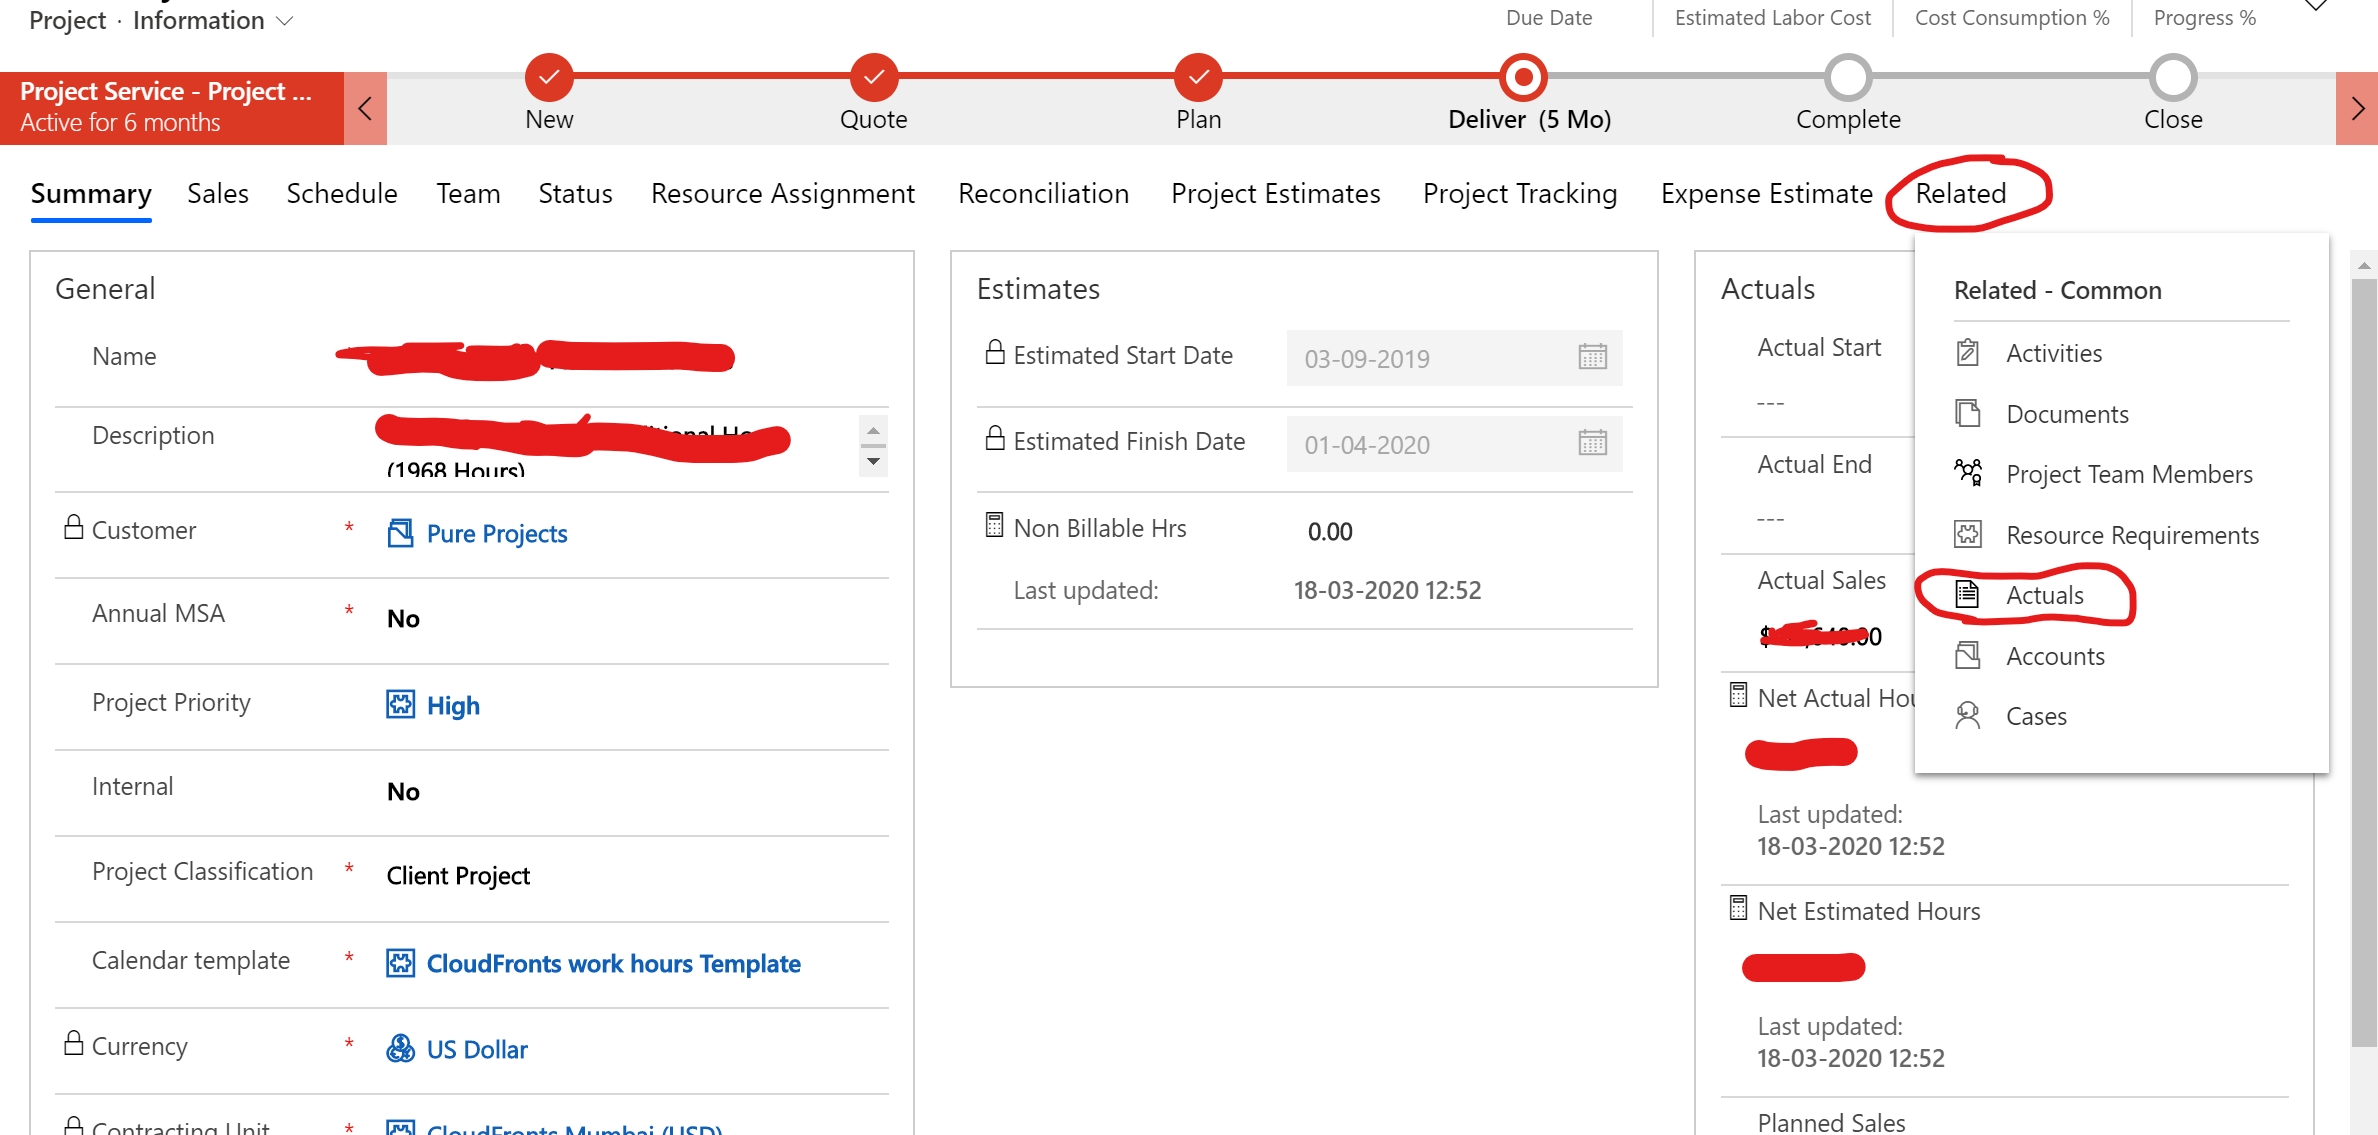This screenshot has height=1135, width=2378.
Task: Switch to the Resource Assignment tab
Action: 783,193
